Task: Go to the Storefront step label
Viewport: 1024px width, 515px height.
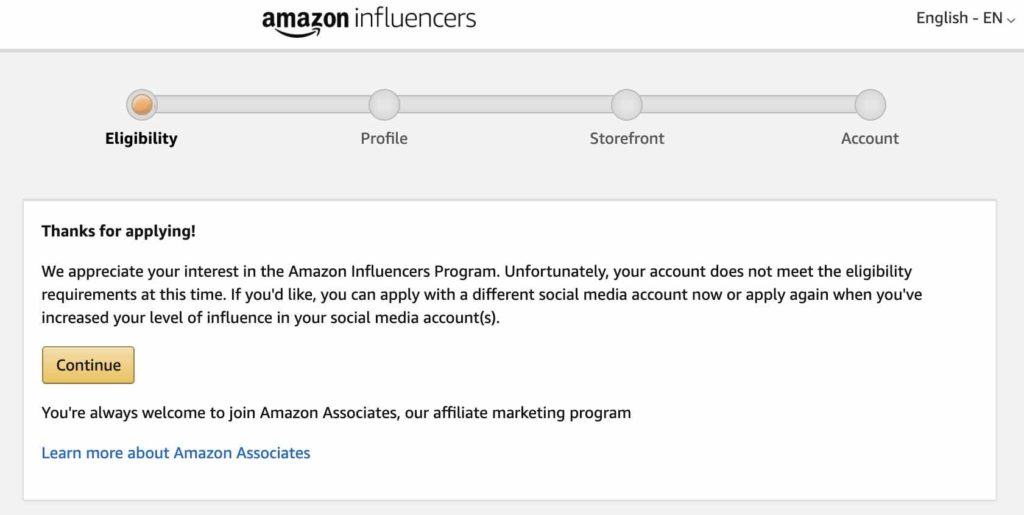Action: coord(627,138)
